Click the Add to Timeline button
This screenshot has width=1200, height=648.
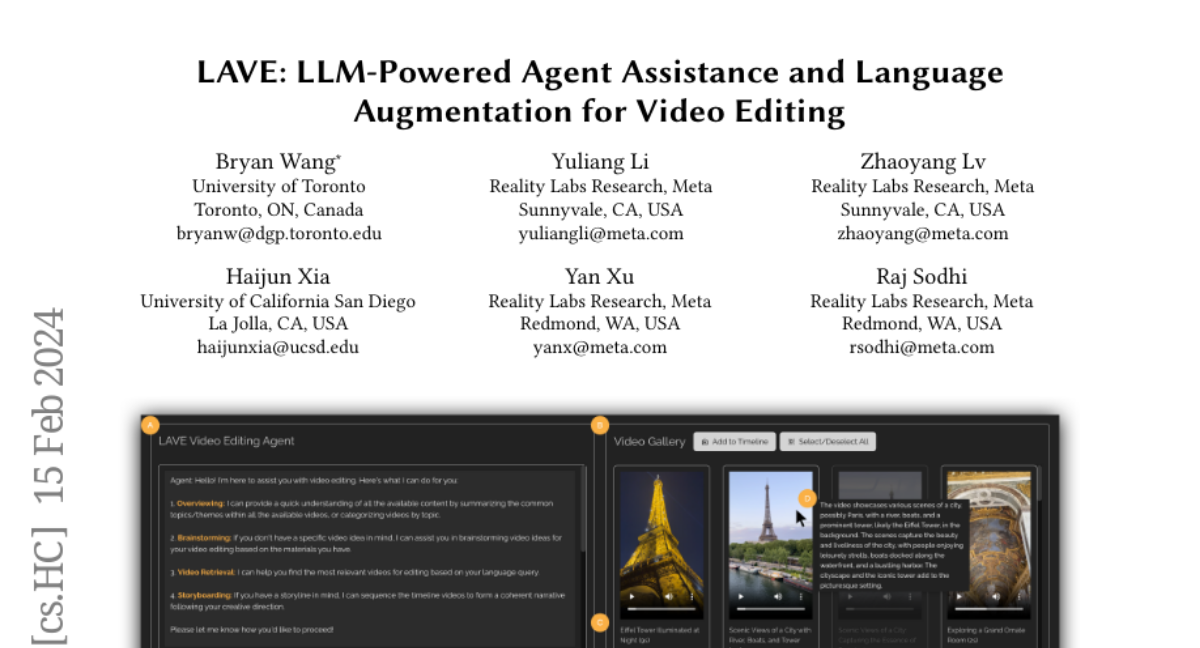(x=735, y=441)
